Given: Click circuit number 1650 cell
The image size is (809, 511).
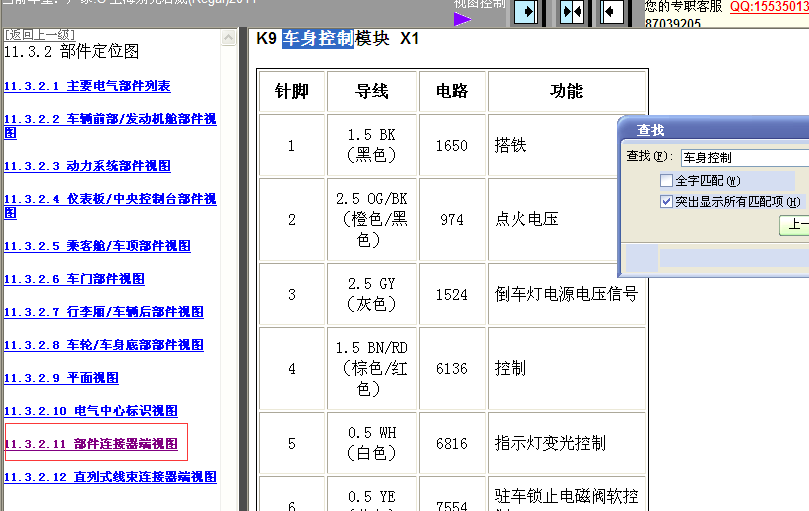Looking at the screenshot, I should (452, 145).
